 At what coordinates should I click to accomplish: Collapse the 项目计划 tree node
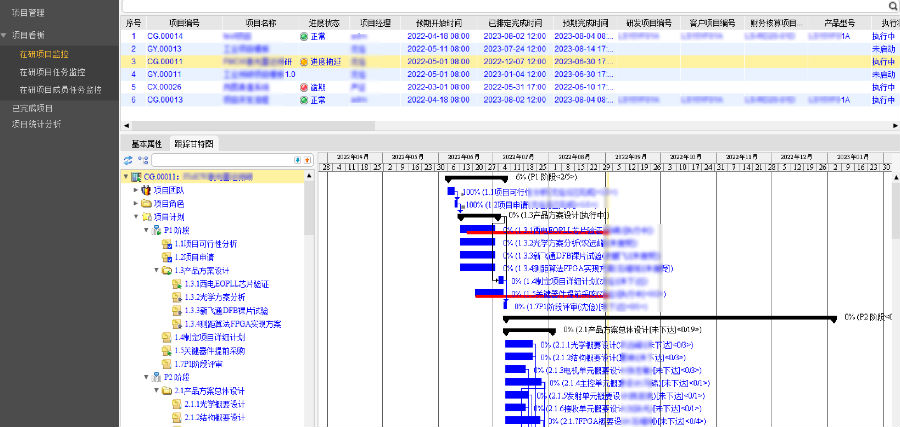135,216
